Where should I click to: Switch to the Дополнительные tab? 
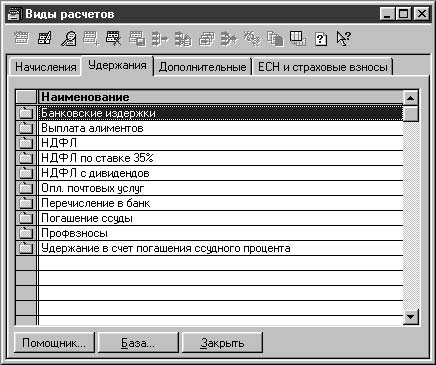(203, 67)
